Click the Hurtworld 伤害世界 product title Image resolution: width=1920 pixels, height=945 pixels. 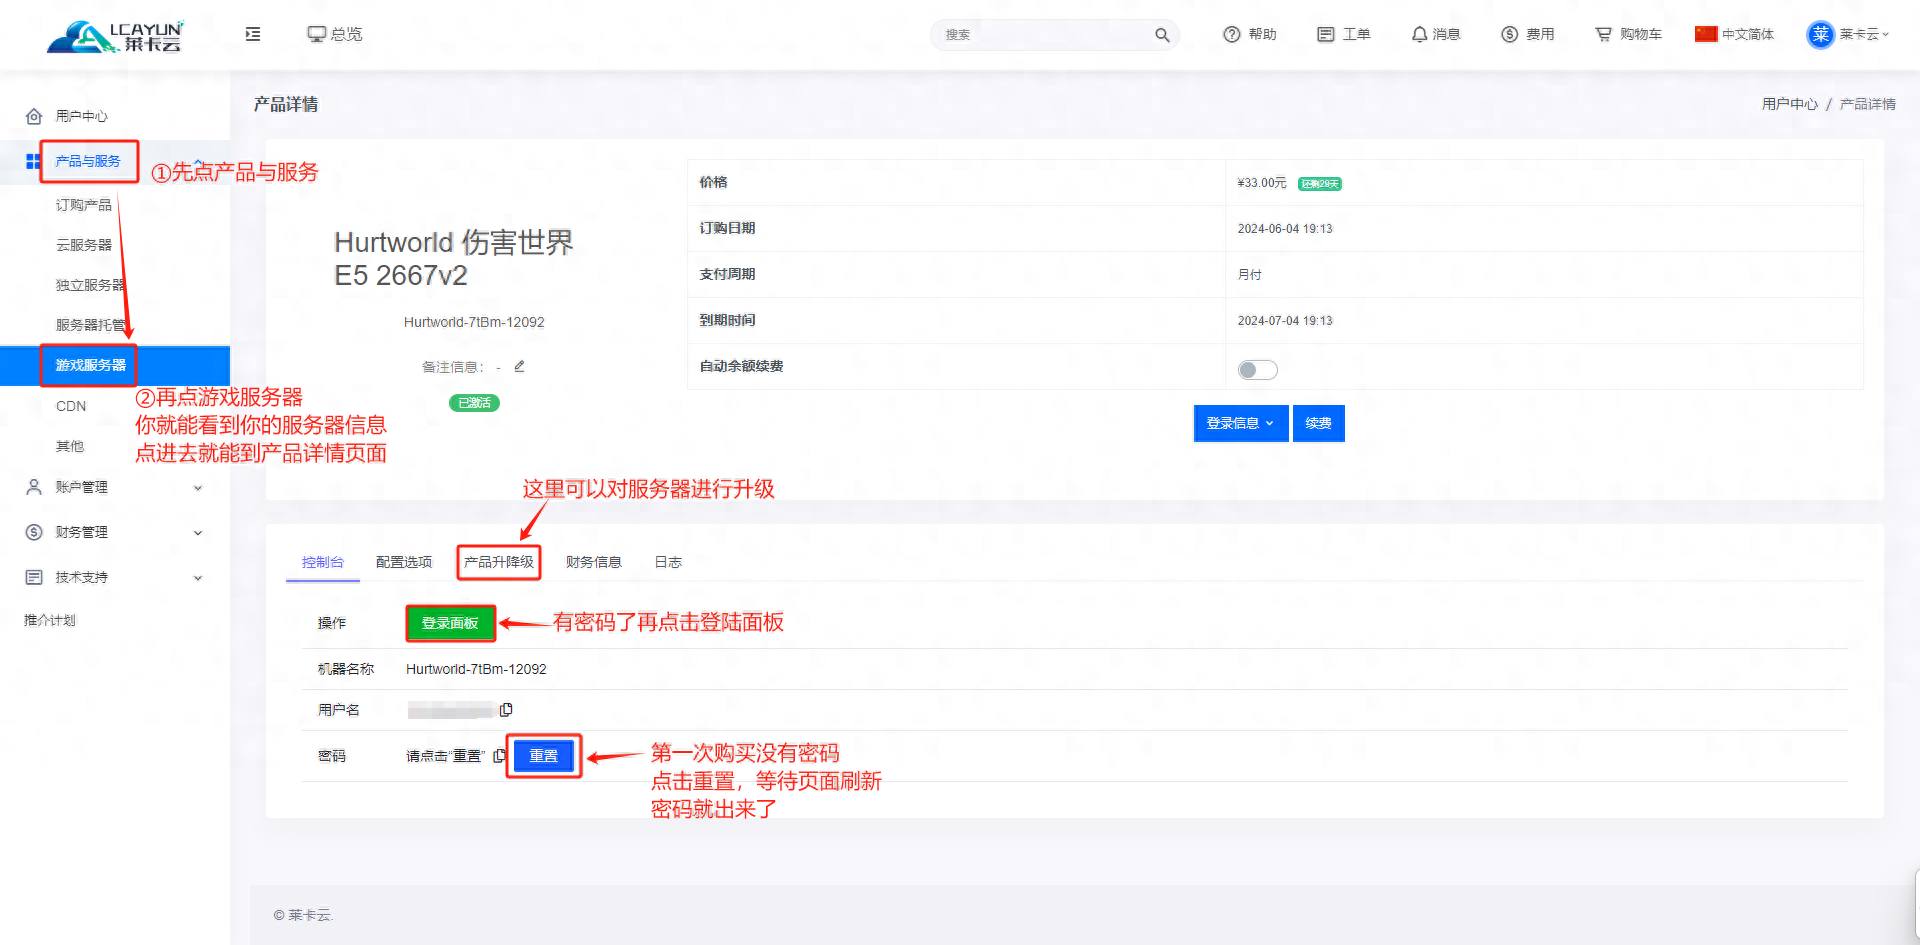click(454, 258)
